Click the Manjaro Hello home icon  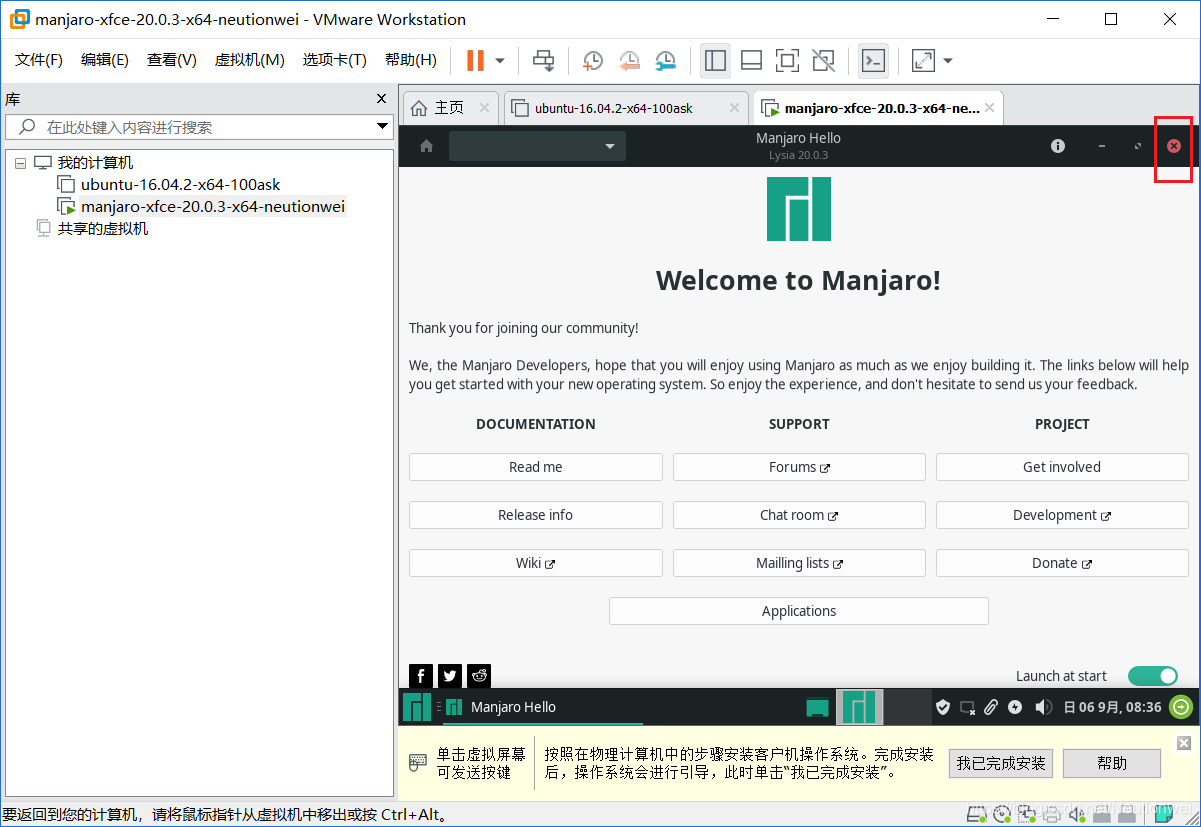click(426, 146)
